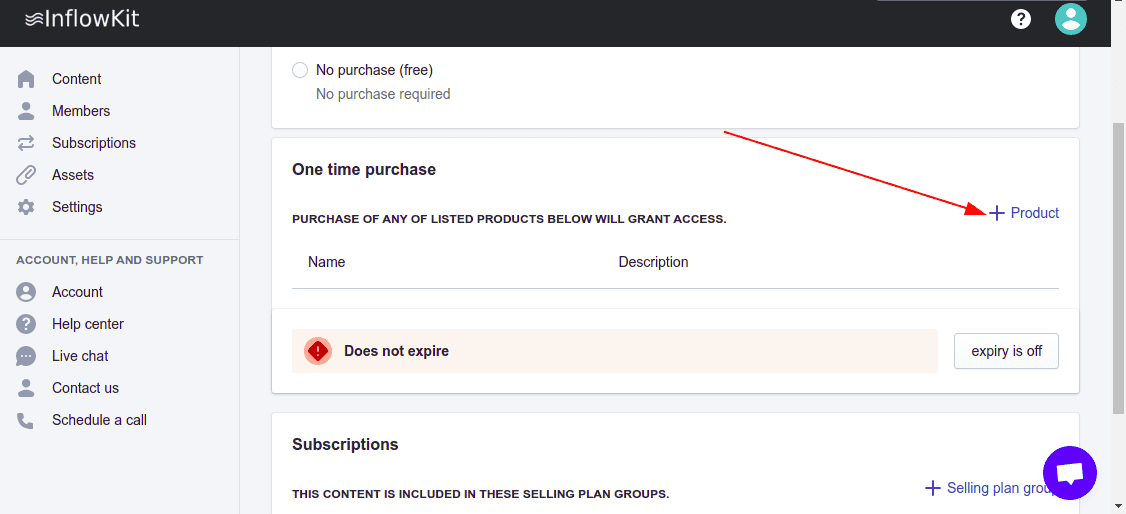Open help via top-bar question mark icon
Screen dimensions: 1126x514
click(1021, 19)
